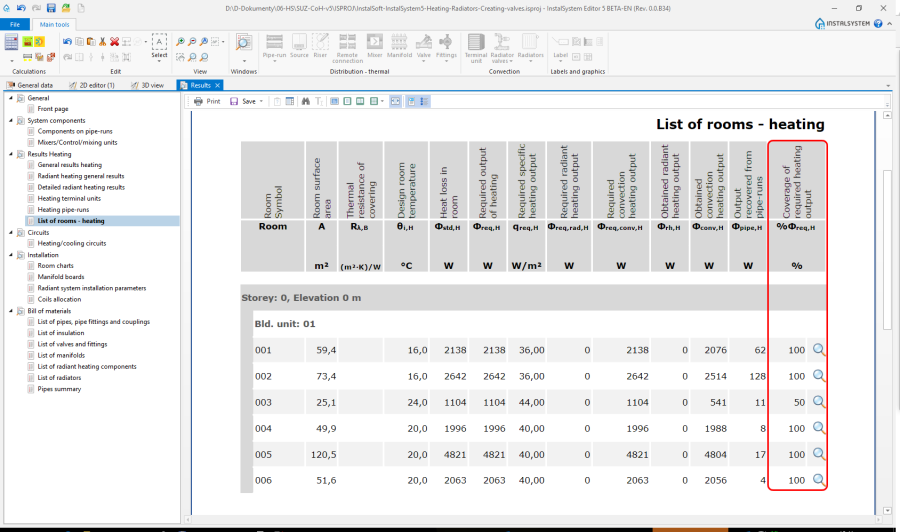Select Heating pipe-runs in tree
The width and height of the screenshot is (900, 532).
[63, 210]
